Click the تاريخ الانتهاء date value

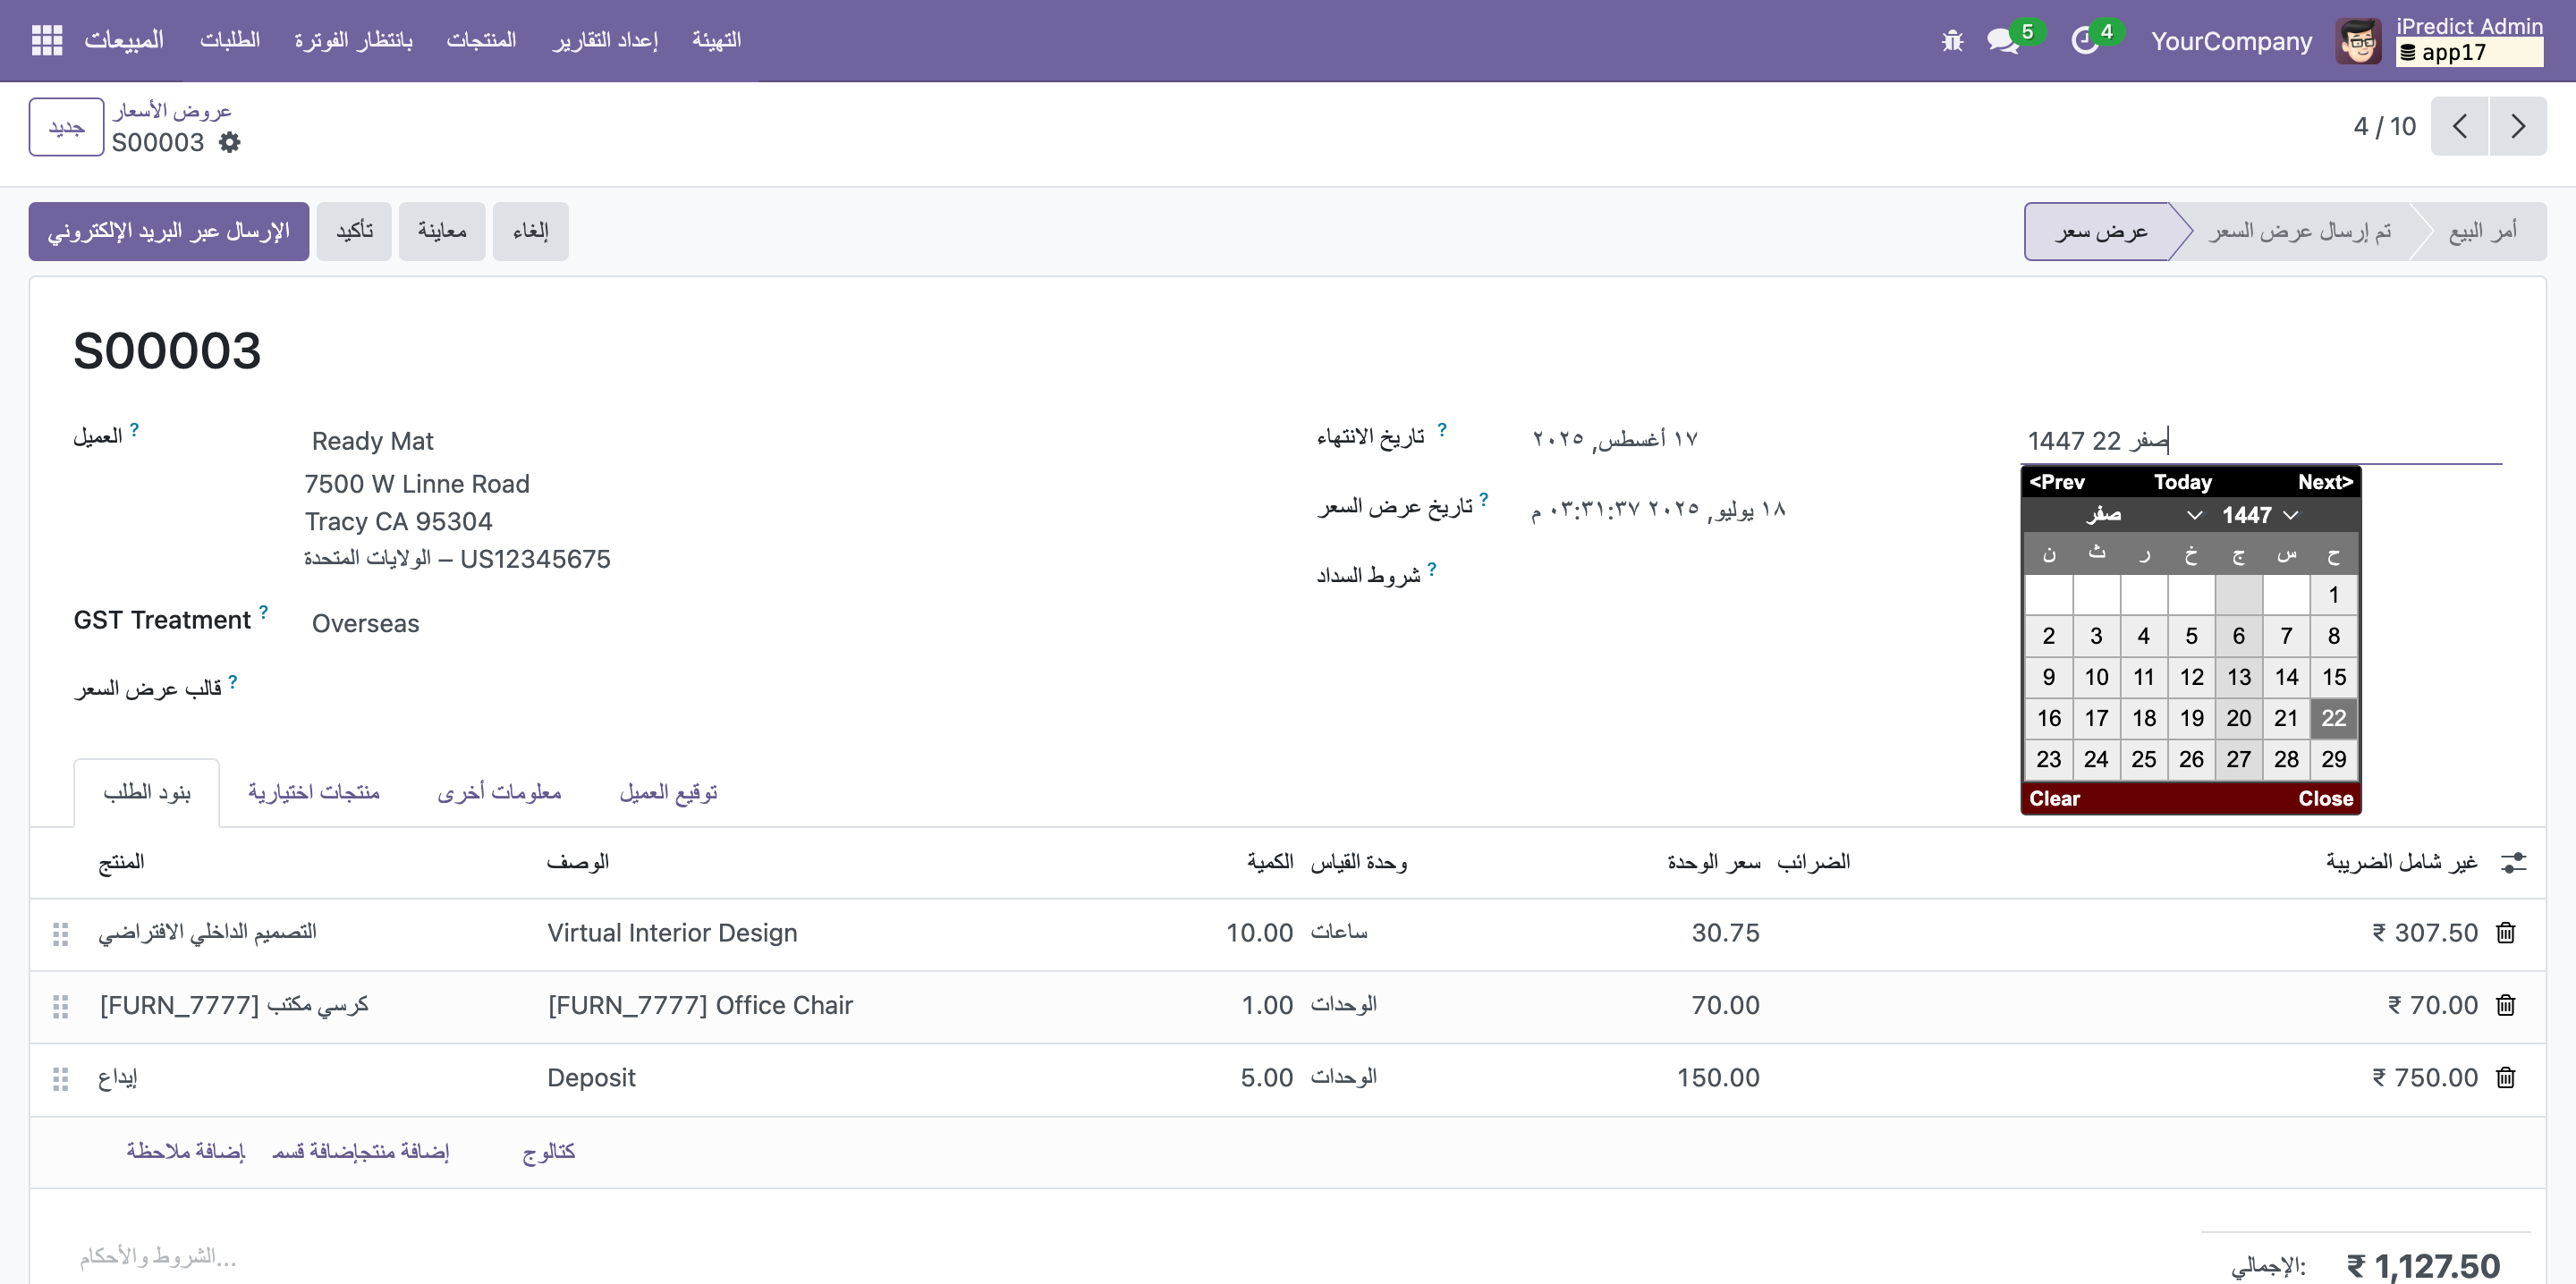[x=1615, y=439]
